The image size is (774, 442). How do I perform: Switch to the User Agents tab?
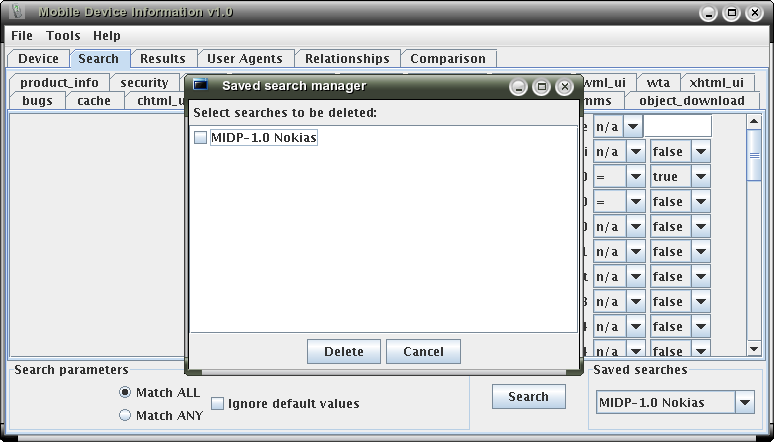(x=245, y=59)
